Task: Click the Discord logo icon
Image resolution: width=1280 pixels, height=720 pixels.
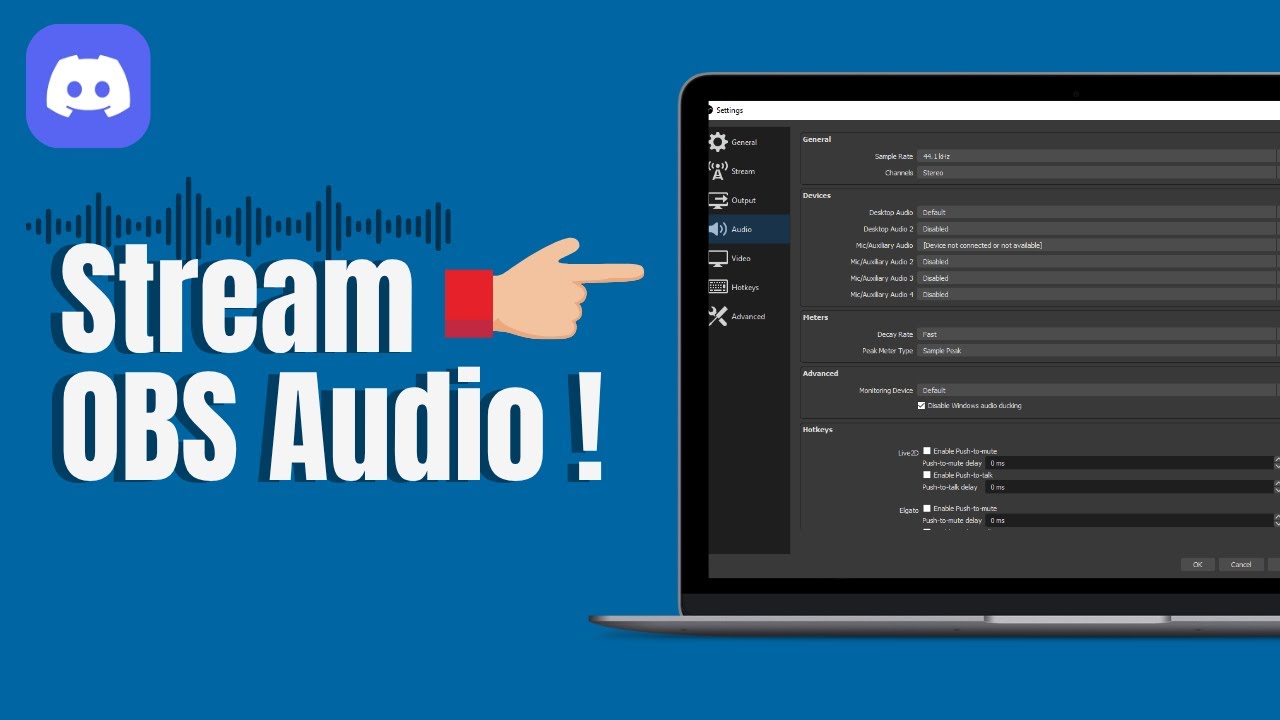Action: point(88,86)
